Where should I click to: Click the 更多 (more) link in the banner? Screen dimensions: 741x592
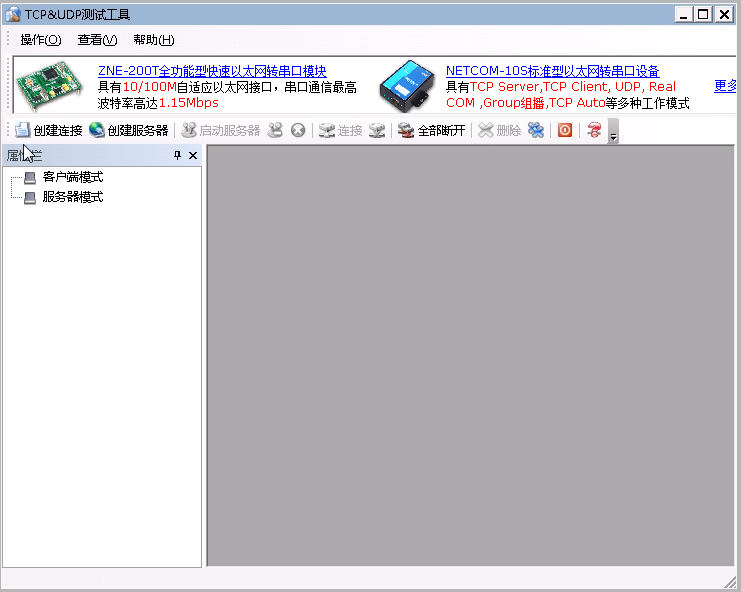725,86
